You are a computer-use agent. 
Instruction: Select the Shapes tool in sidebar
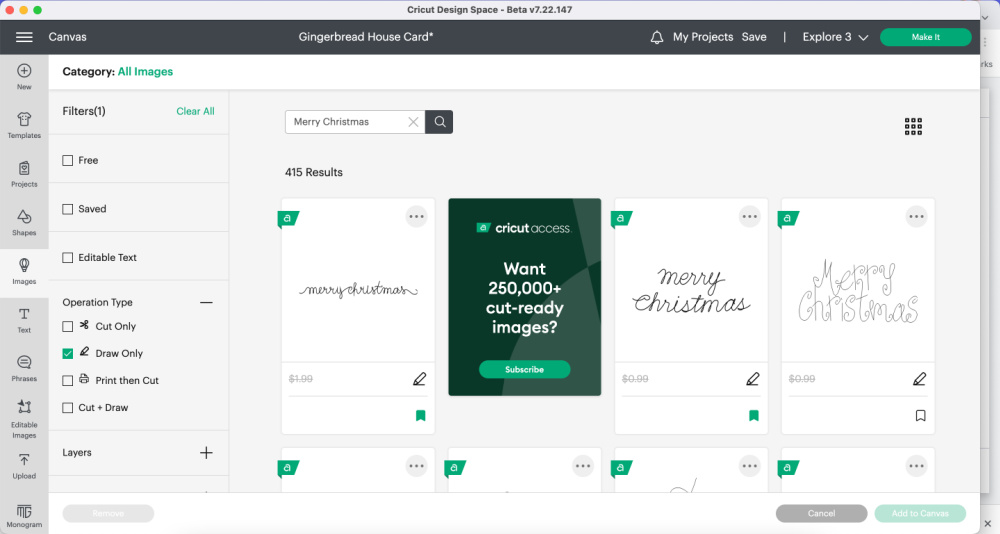(x=24, y=222)
